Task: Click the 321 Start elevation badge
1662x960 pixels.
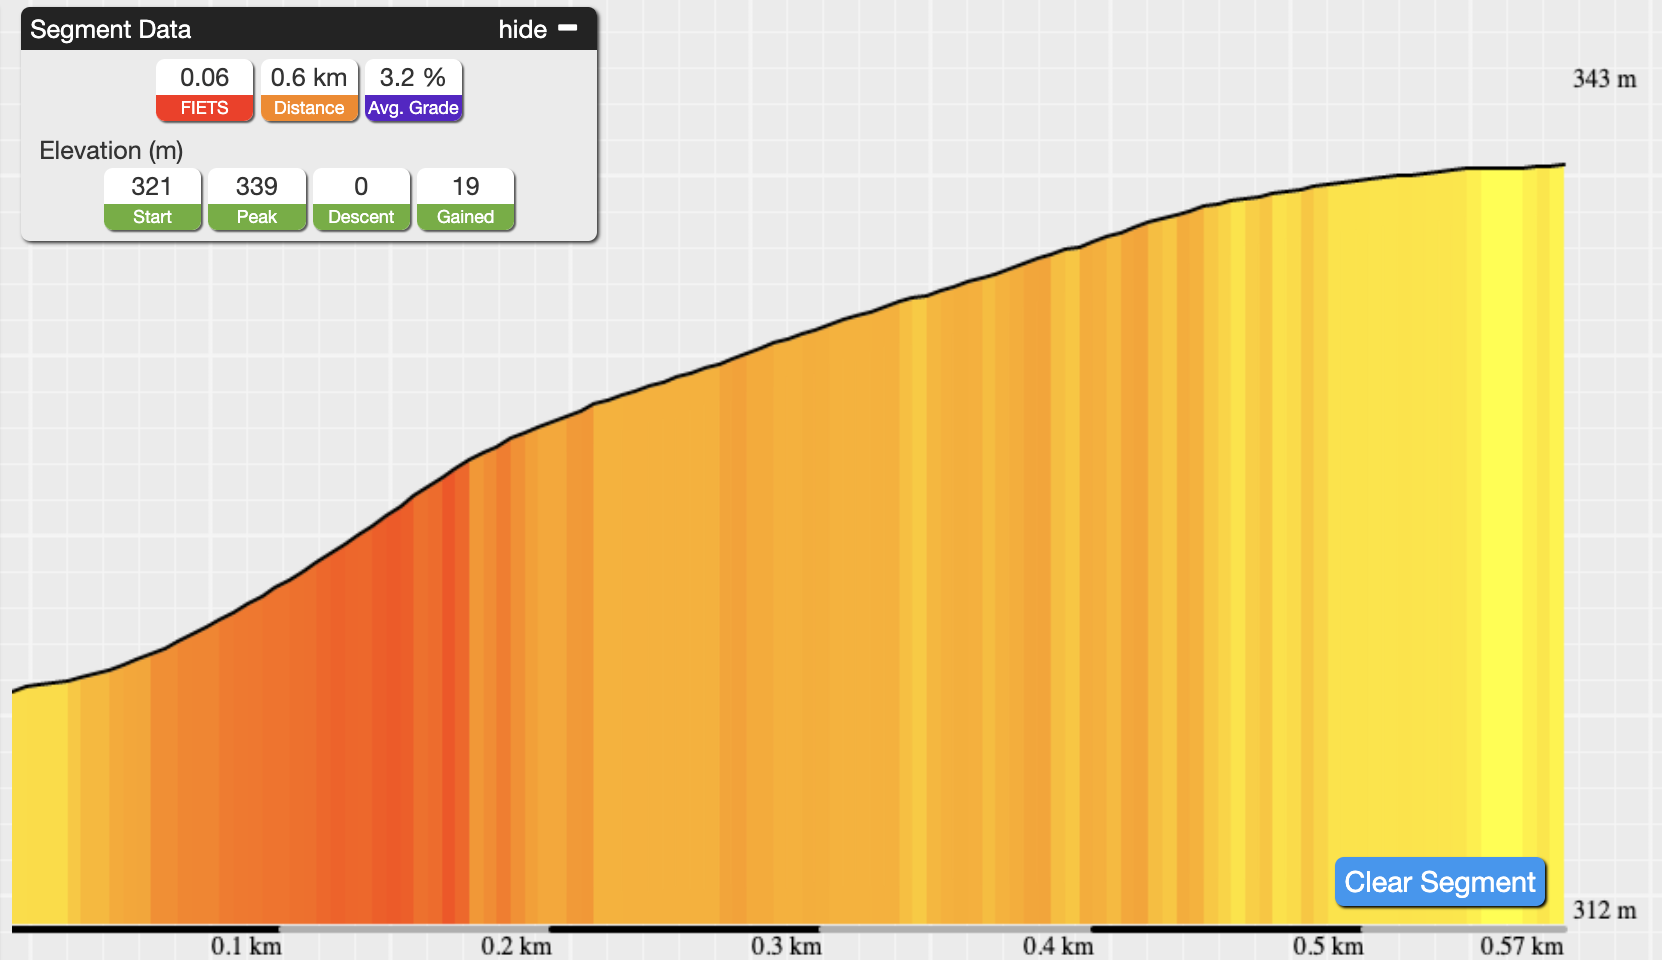Action: 153,200
